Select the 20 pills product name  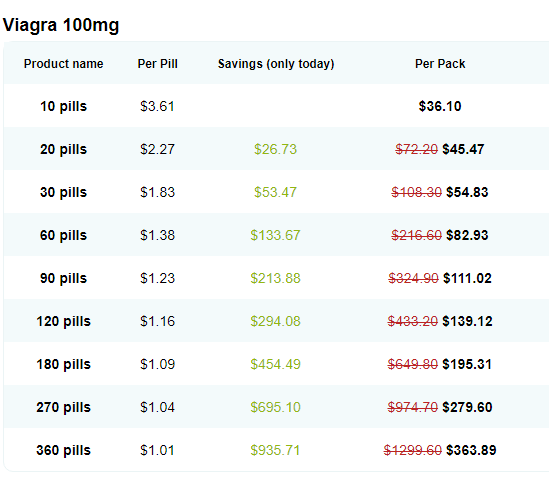point(63,149)
